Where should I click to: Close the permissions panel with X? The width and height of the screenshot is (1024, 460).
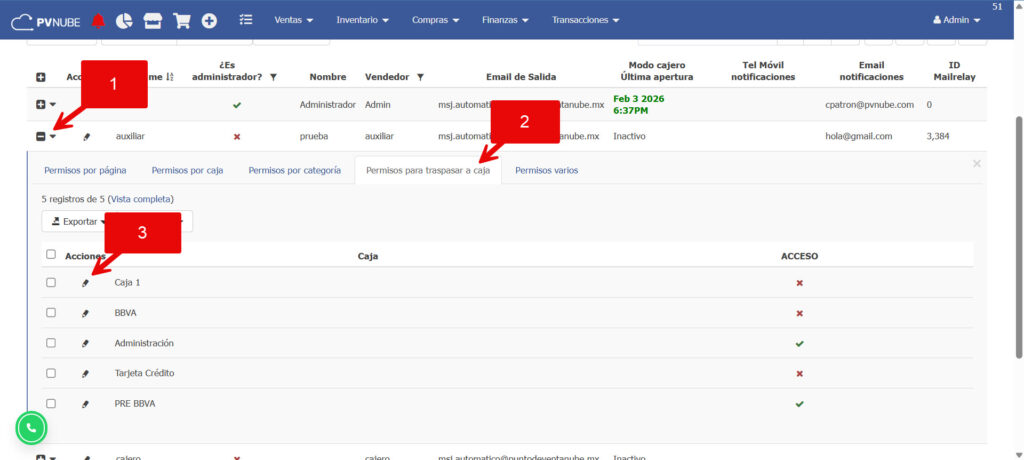click(977, 164)
